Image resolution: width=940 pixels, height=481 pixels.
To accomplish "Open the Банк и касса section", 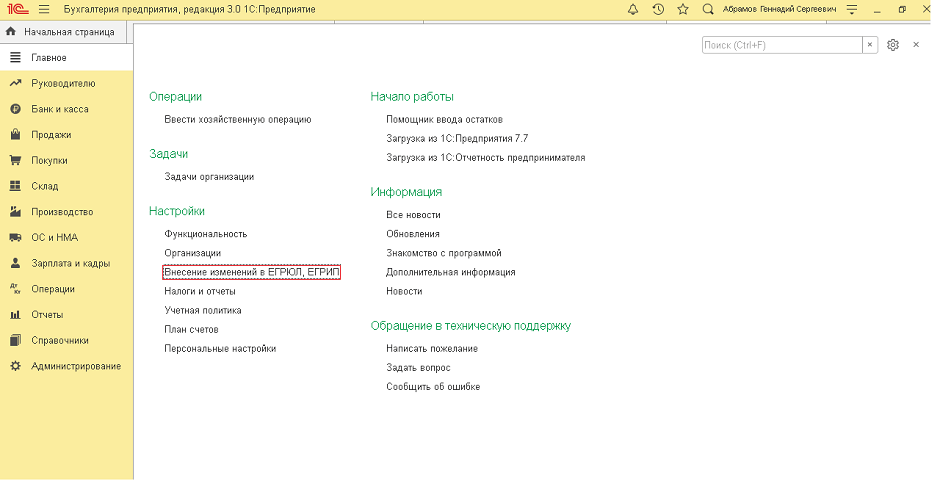I will click(66, 110).
